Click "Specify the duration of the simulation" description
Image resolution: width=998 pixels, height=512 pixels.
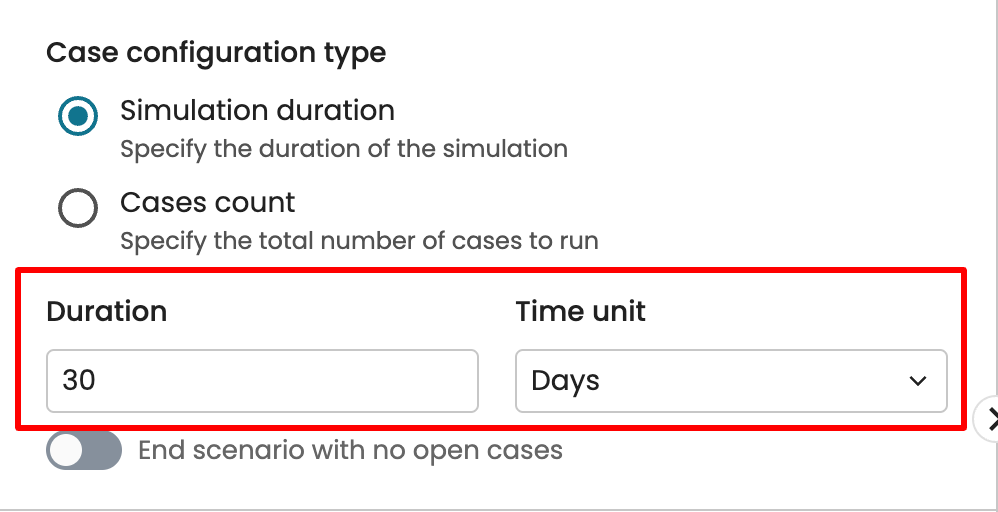343,149
